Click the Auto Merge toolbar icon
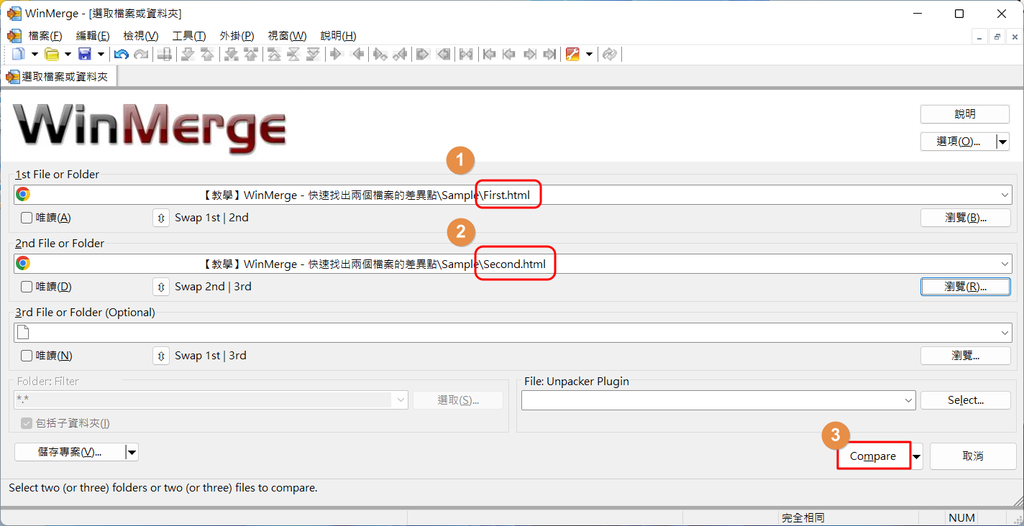Image resolution: width=1024 pixels, height=526 pixels. [x=466, y=54]
